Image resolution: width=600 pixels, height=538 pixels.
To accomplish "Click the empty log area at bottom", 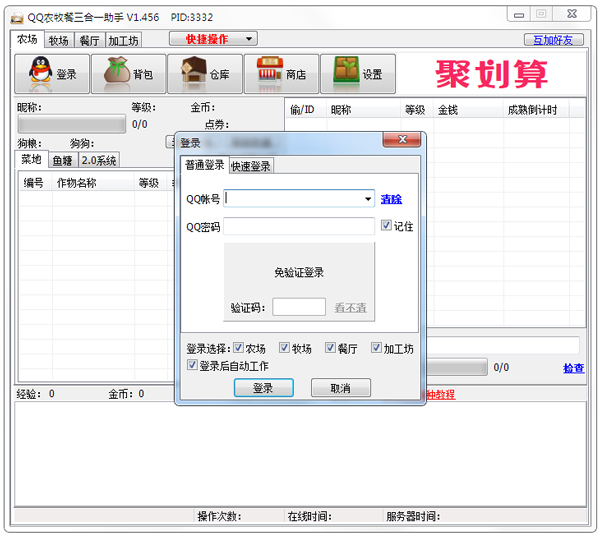I will point(300,455).
